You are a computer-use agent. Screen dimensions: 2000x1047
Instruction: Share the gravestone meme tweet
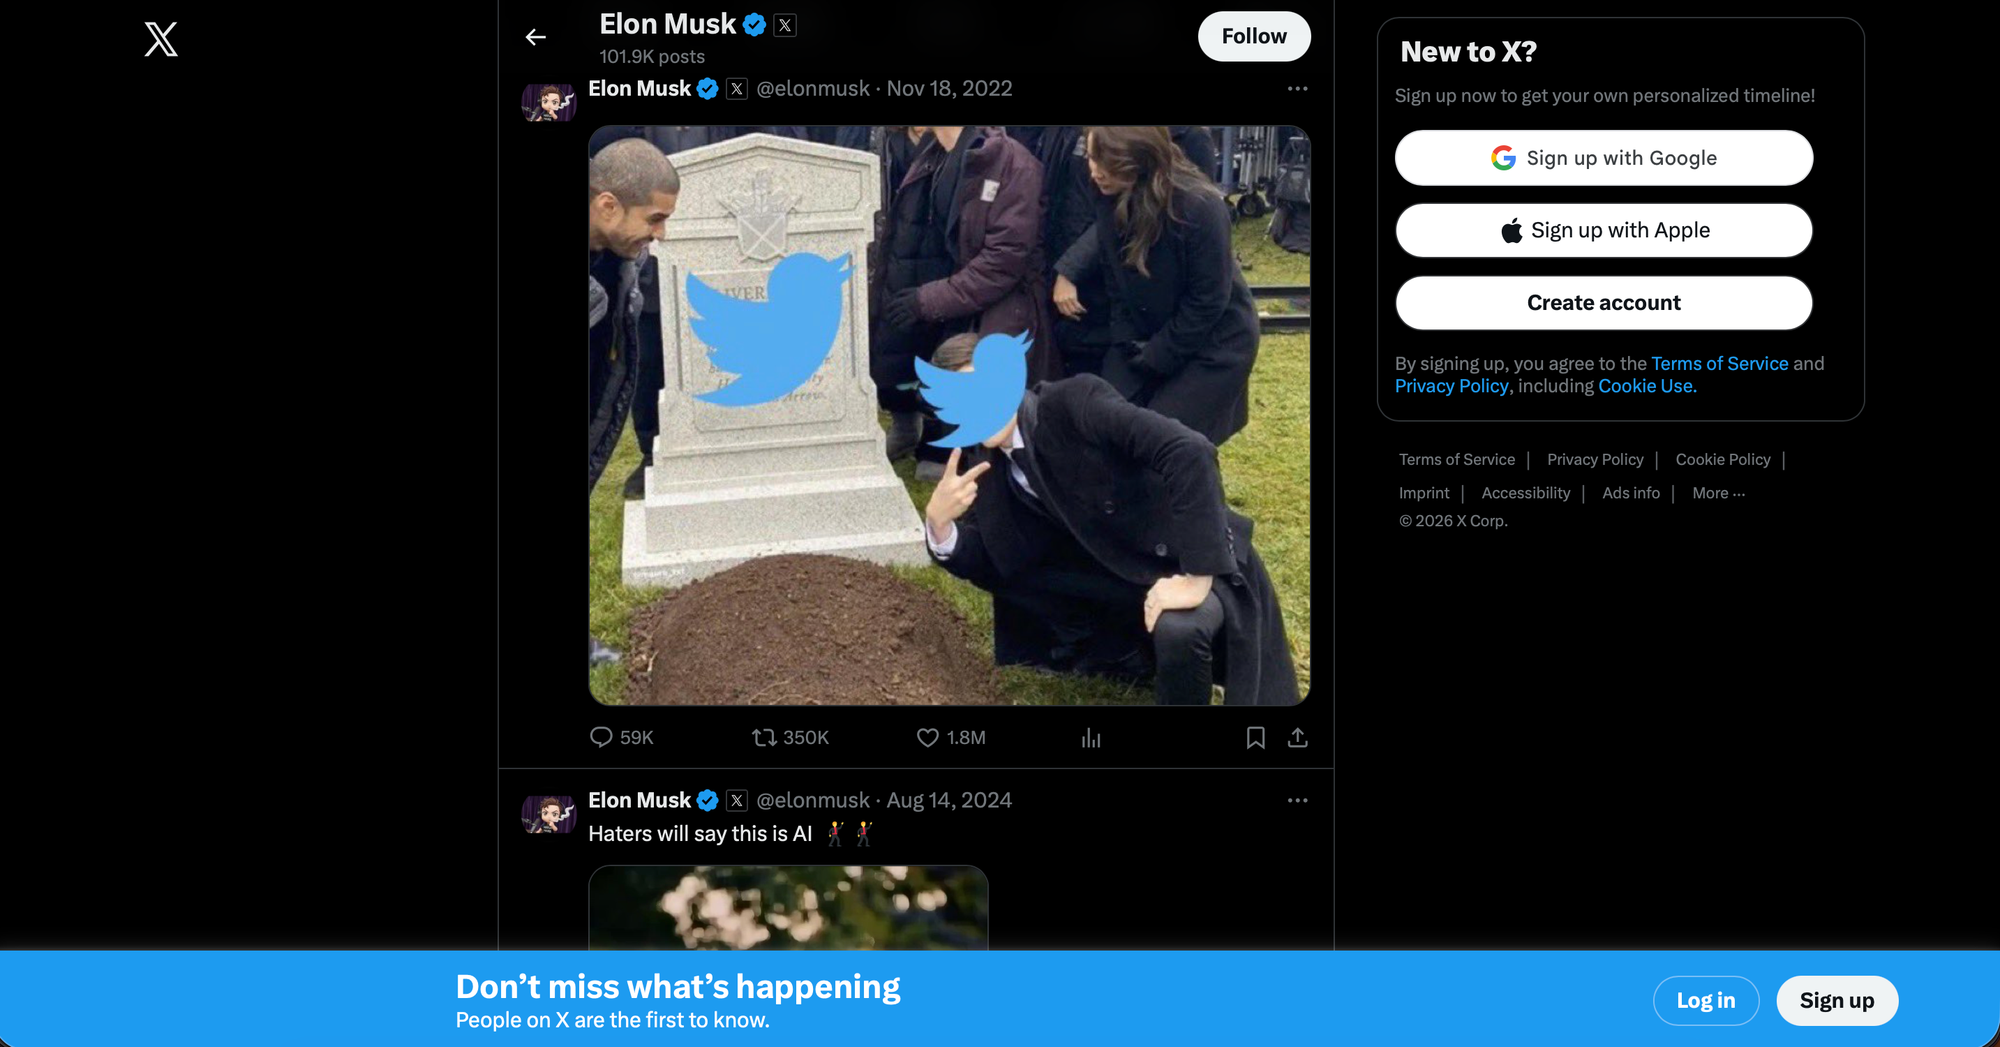pyautogui.click(x=1297, y=737)
